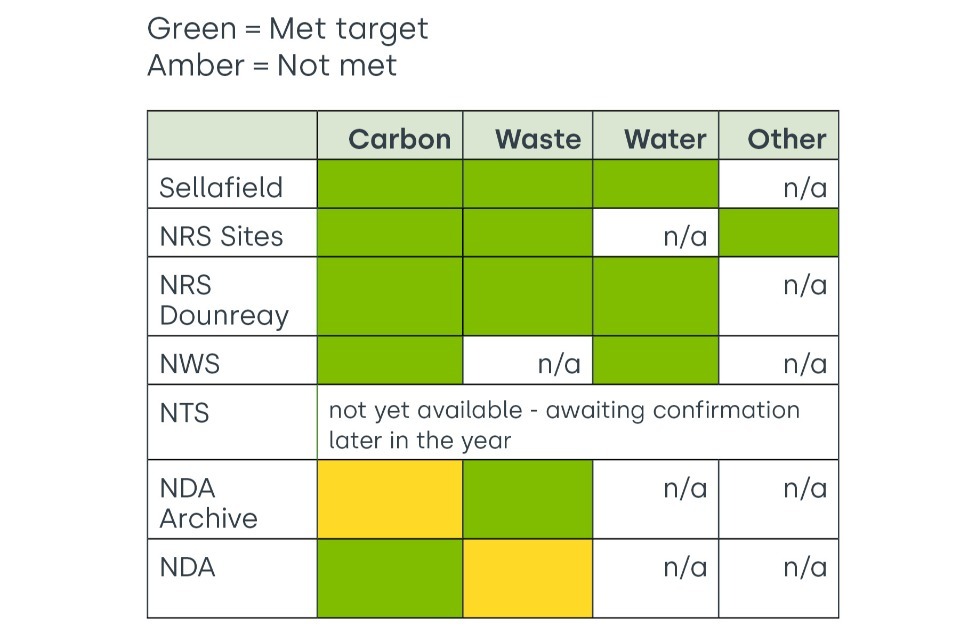Click the Carbon column header
Viewport: 960px width, 640px height.
(399, 139)
